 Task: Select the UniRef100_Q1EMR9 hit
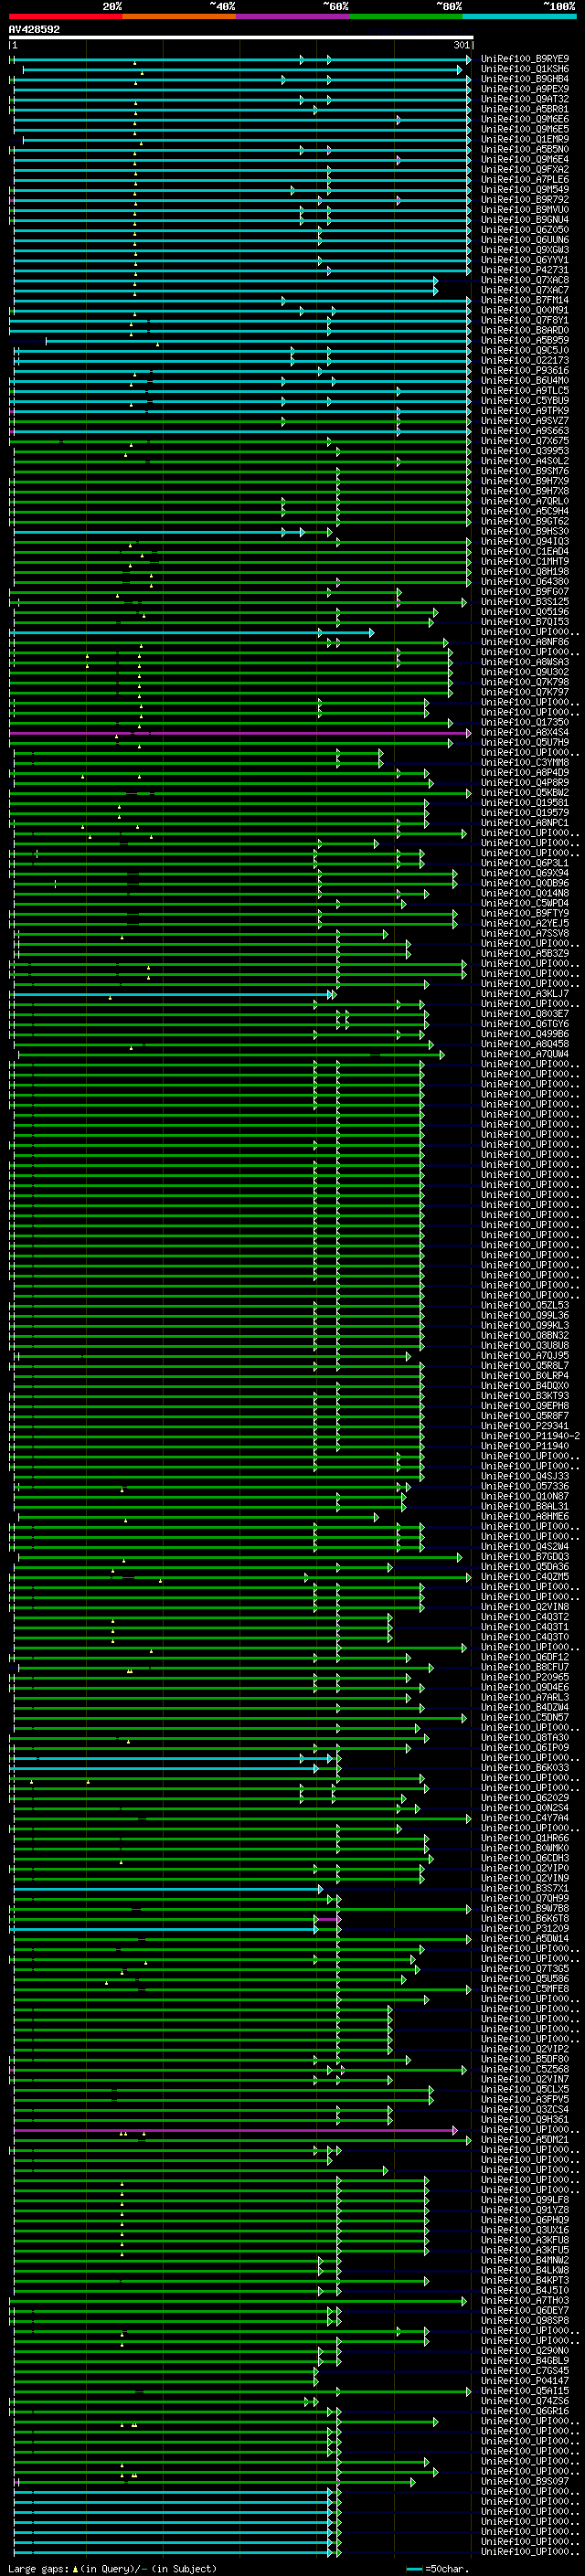click(x=525, y=139)
